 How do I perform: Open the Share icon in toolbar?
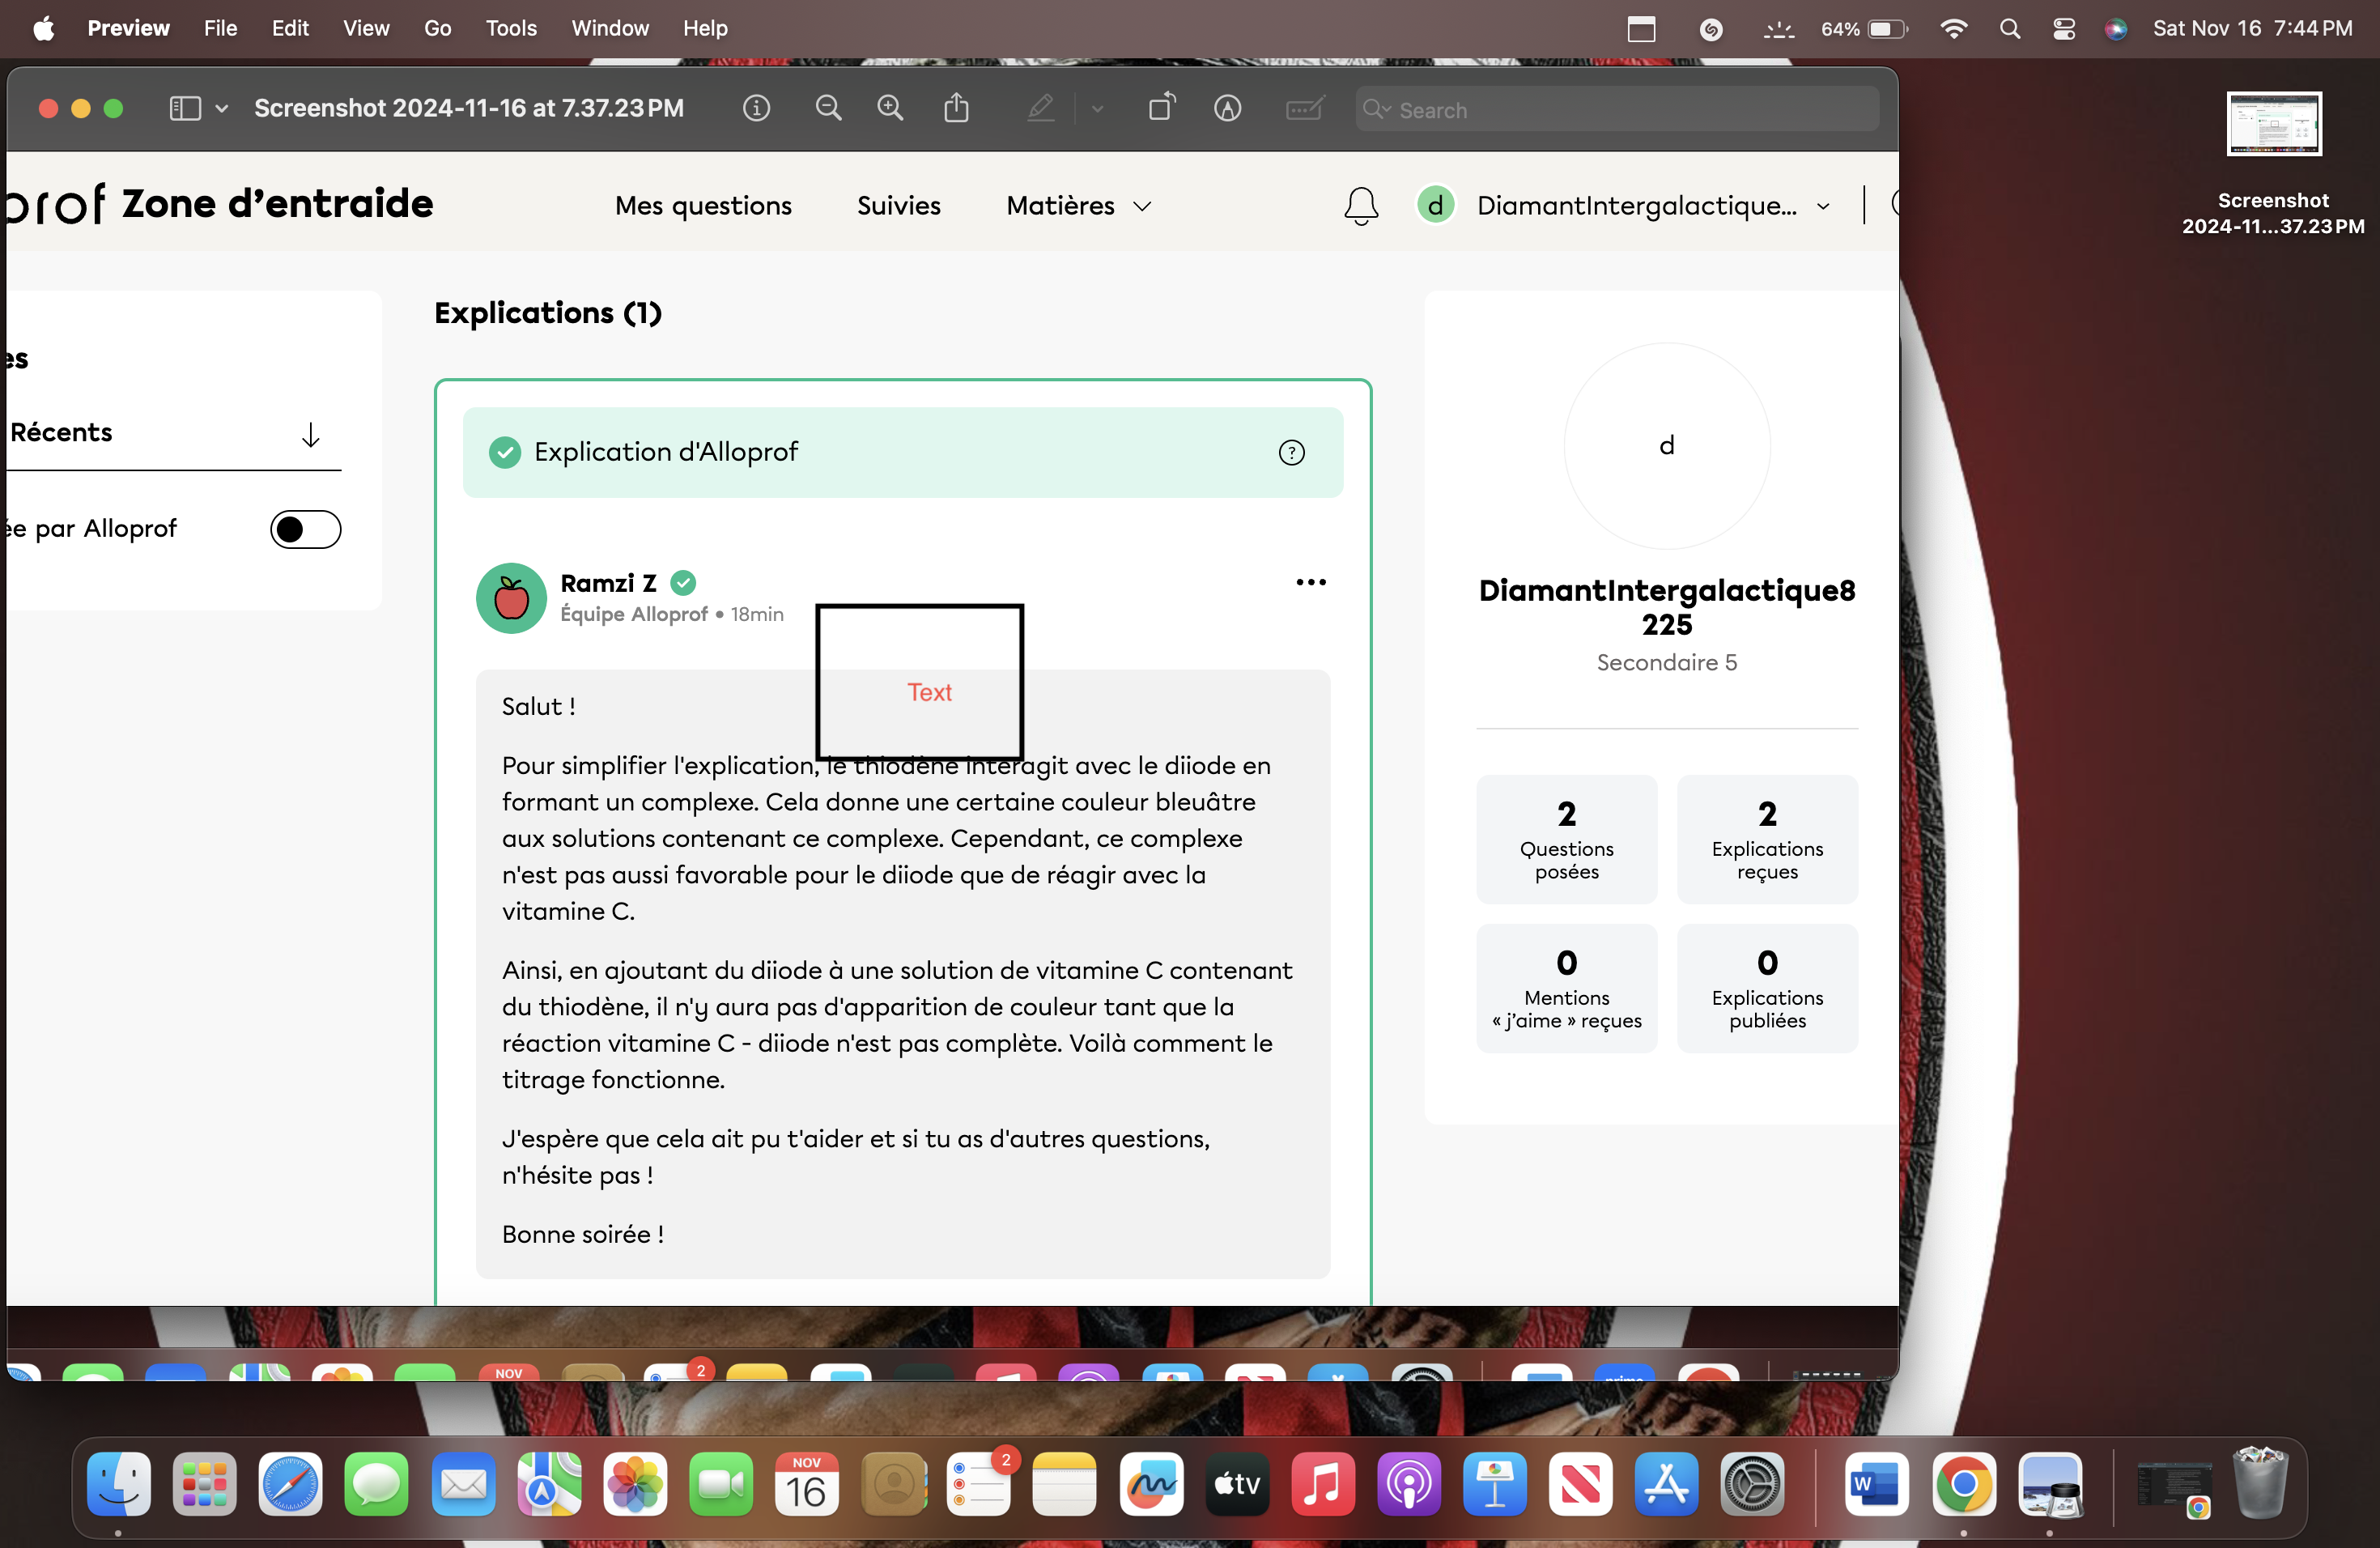(x=956, y=108)
